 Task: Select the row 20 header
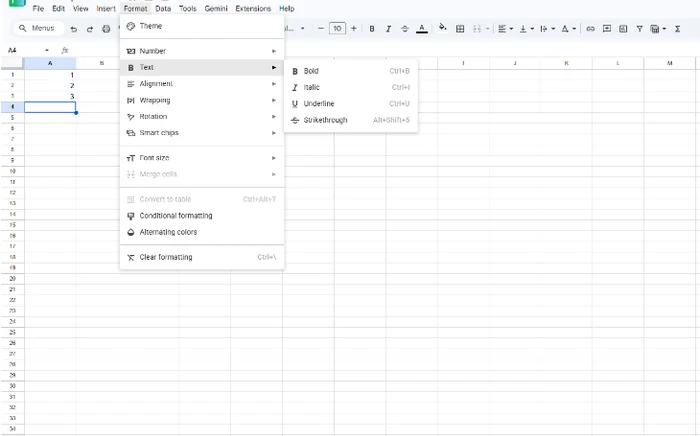12,278
